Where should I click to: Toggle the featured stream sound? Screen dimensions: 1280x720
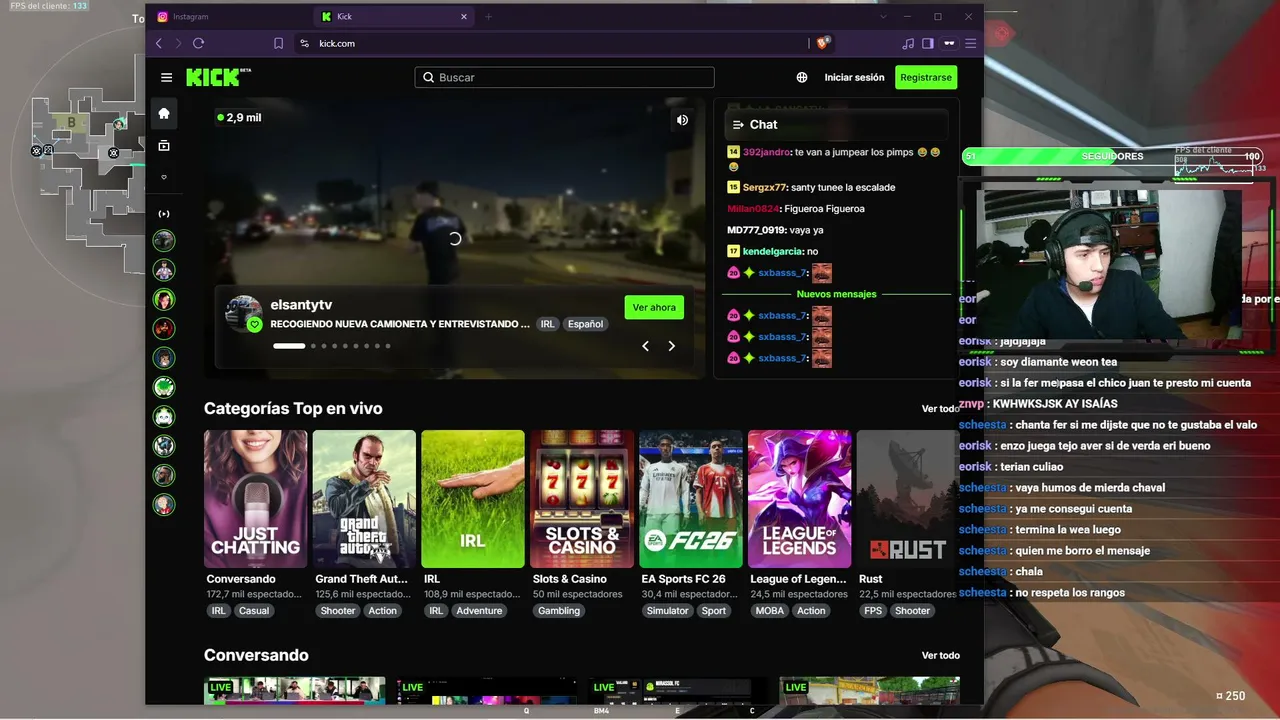[682, 120]
